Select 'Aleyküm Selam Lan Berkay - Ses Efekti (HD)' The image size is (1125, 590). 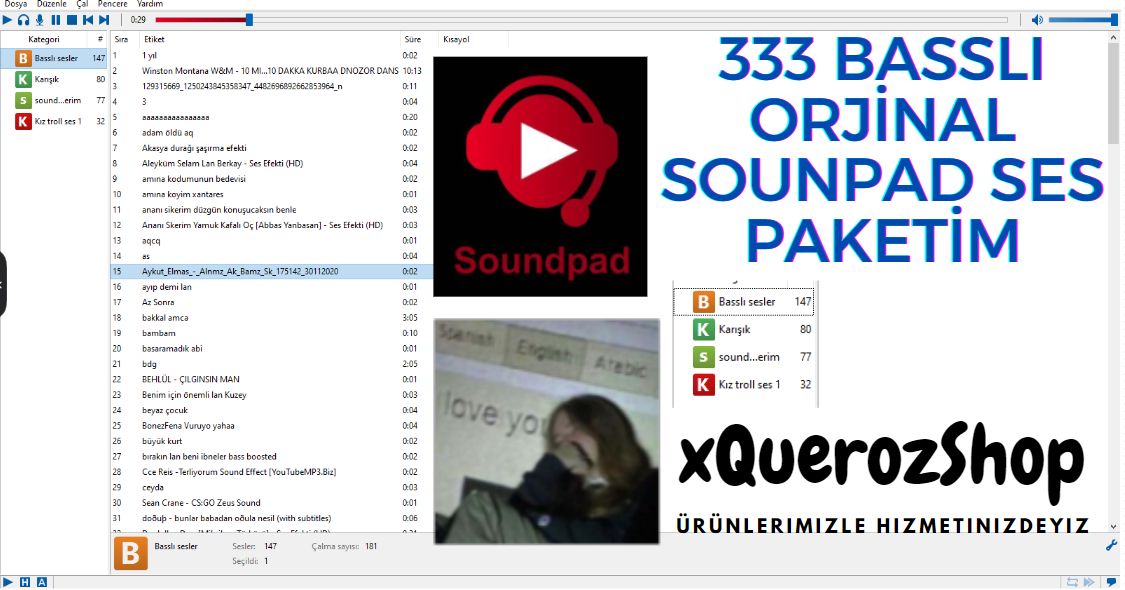tap(272, 164)
